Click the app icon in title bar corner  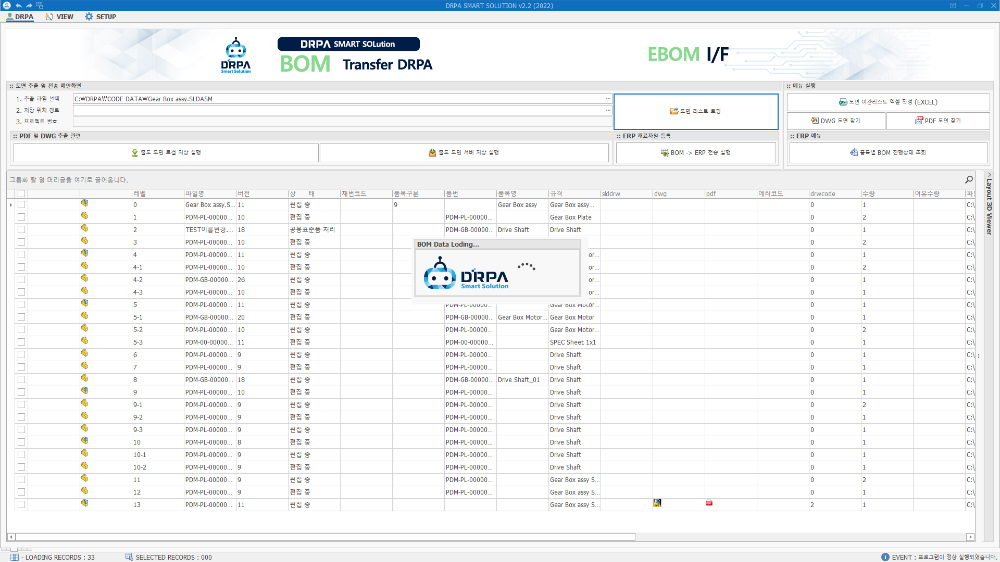click(6, 5)
